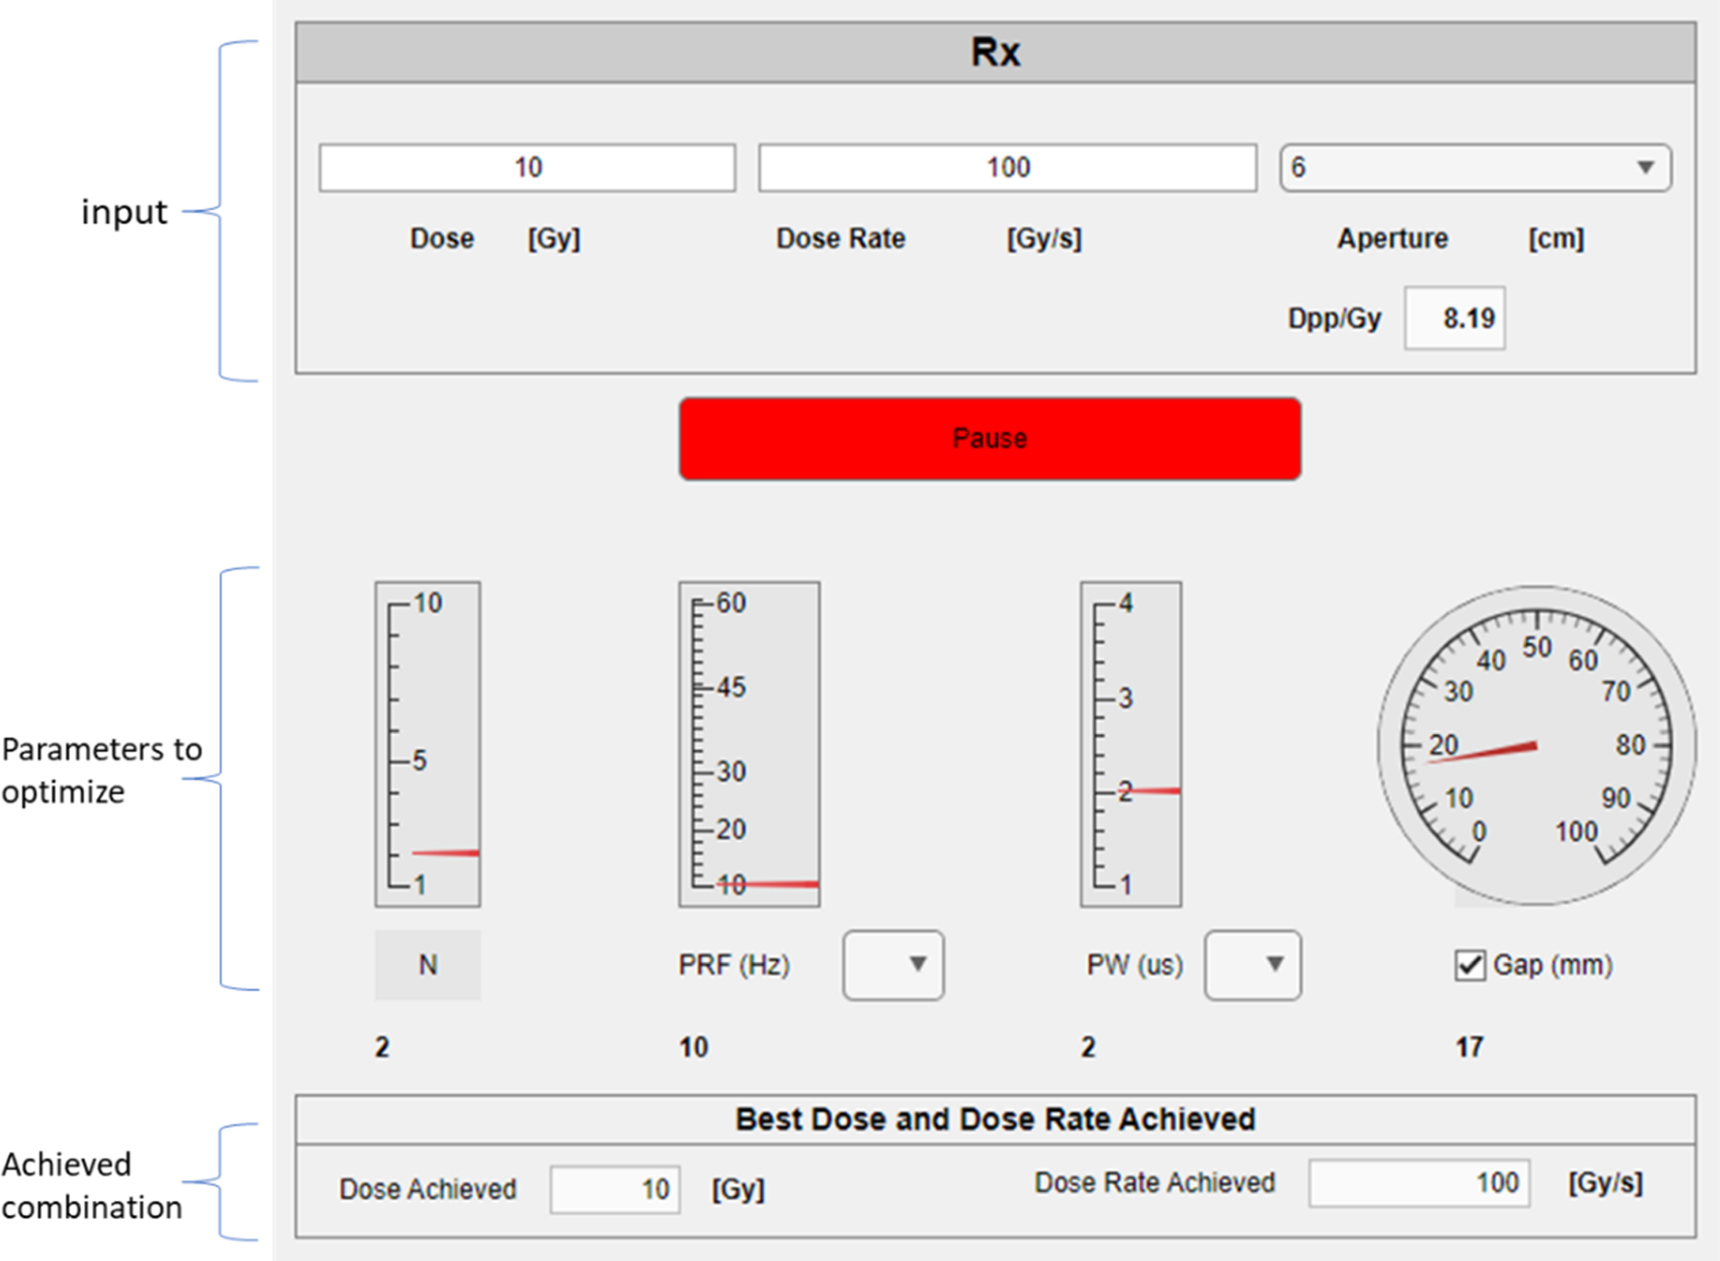Click the Dpp/Gy value box
Screen dimensions: 1720x1261
[1455, 318]
